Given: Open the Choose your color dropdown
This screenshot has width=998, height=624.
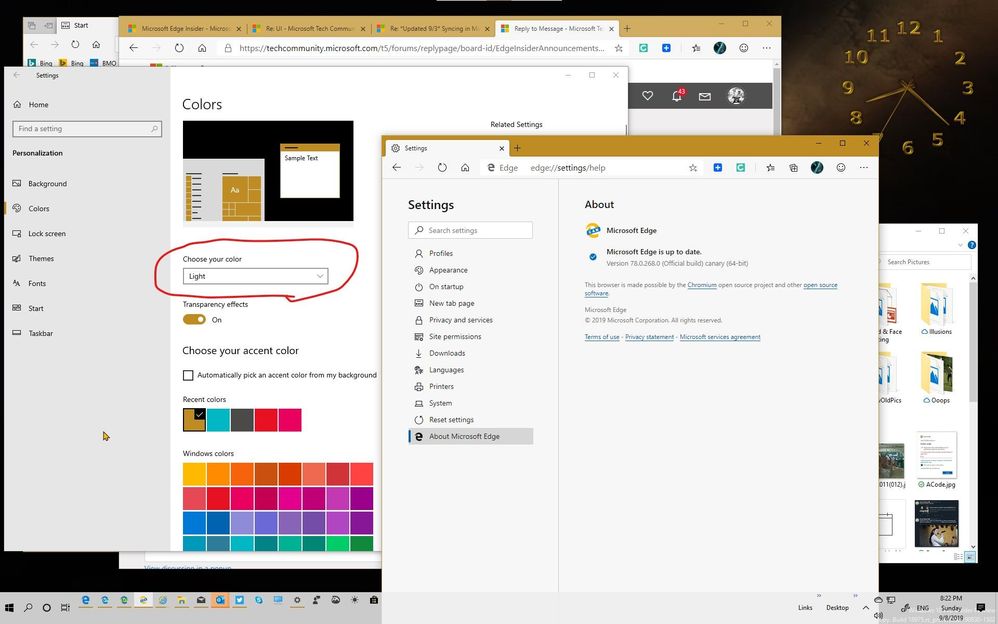Looking at the screenshot, I should (x=255, y=276).
